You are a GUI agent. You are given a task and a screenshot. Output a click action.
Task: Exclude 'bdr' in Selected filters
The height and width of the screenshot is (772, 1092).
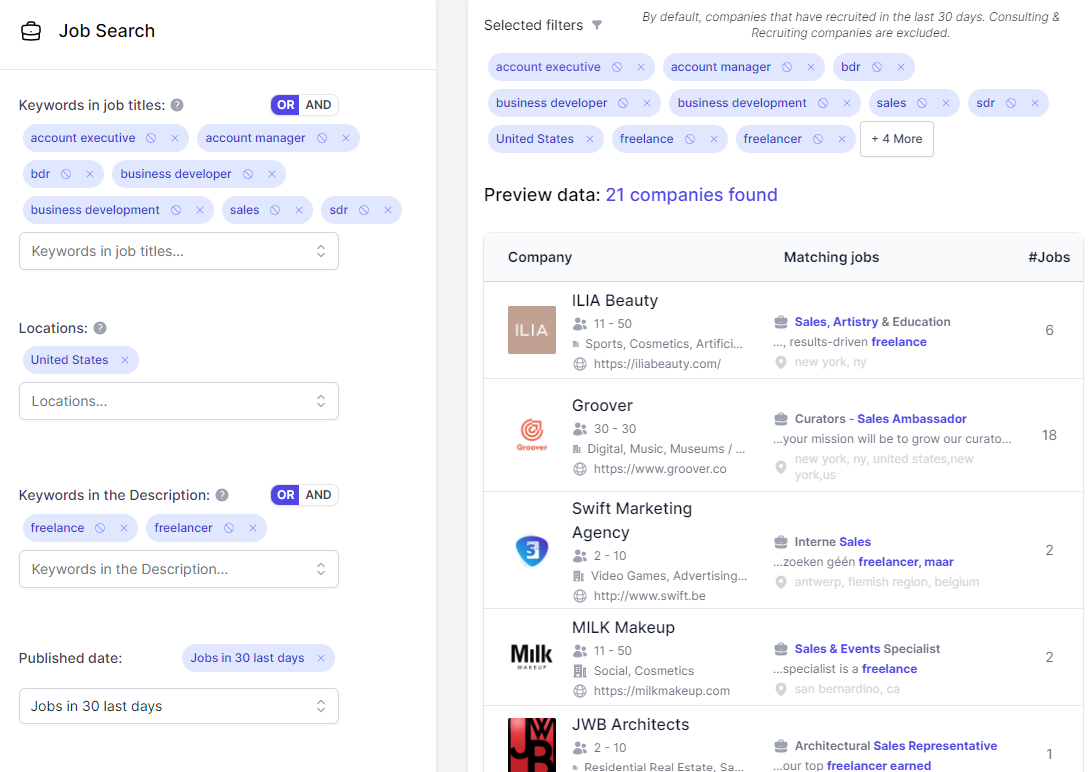point(877,67)
